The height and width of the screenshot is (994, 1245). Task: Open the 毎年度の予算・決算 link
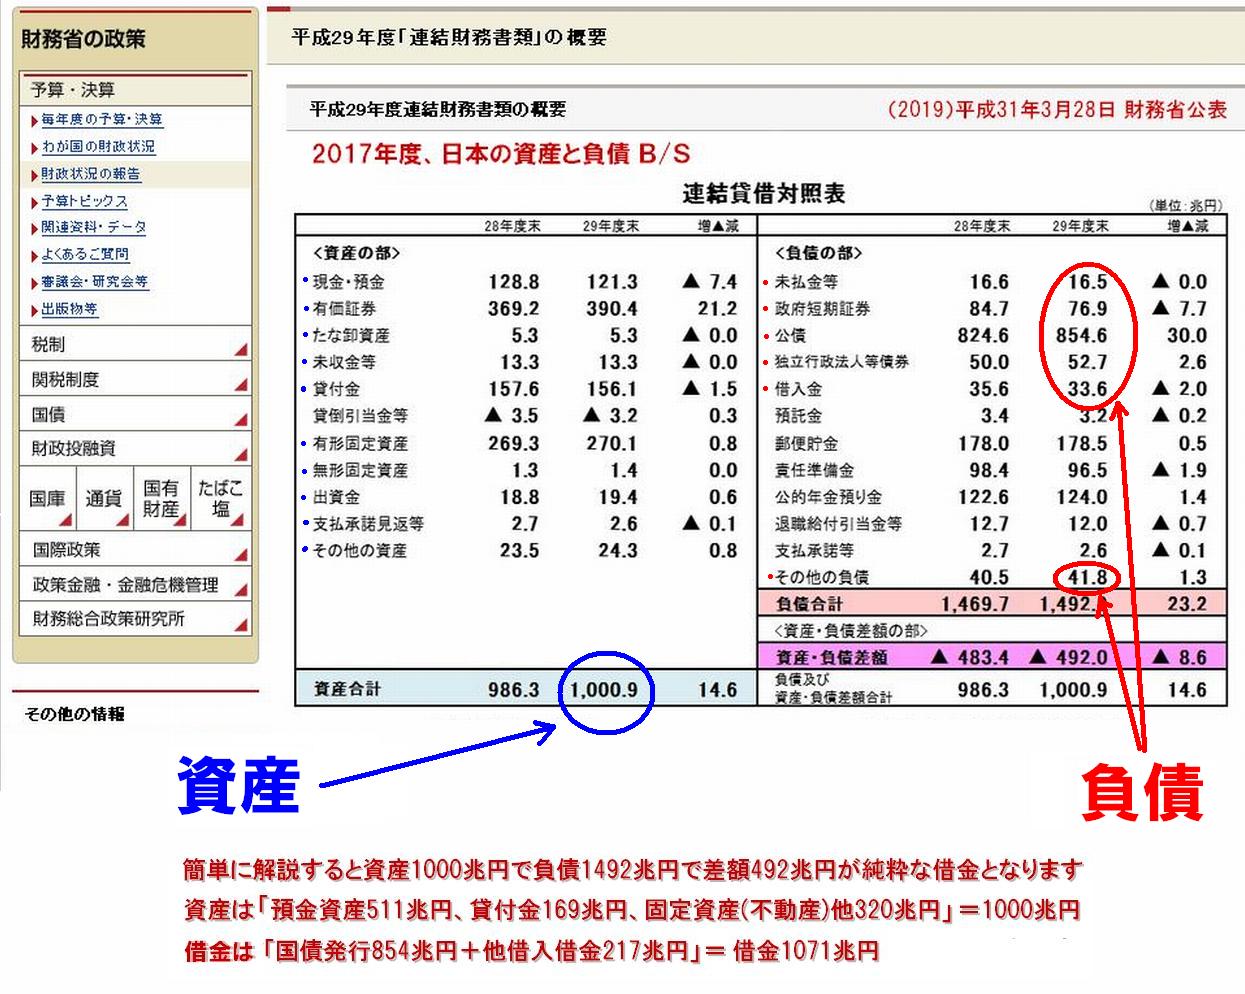[x=102, y=120]
